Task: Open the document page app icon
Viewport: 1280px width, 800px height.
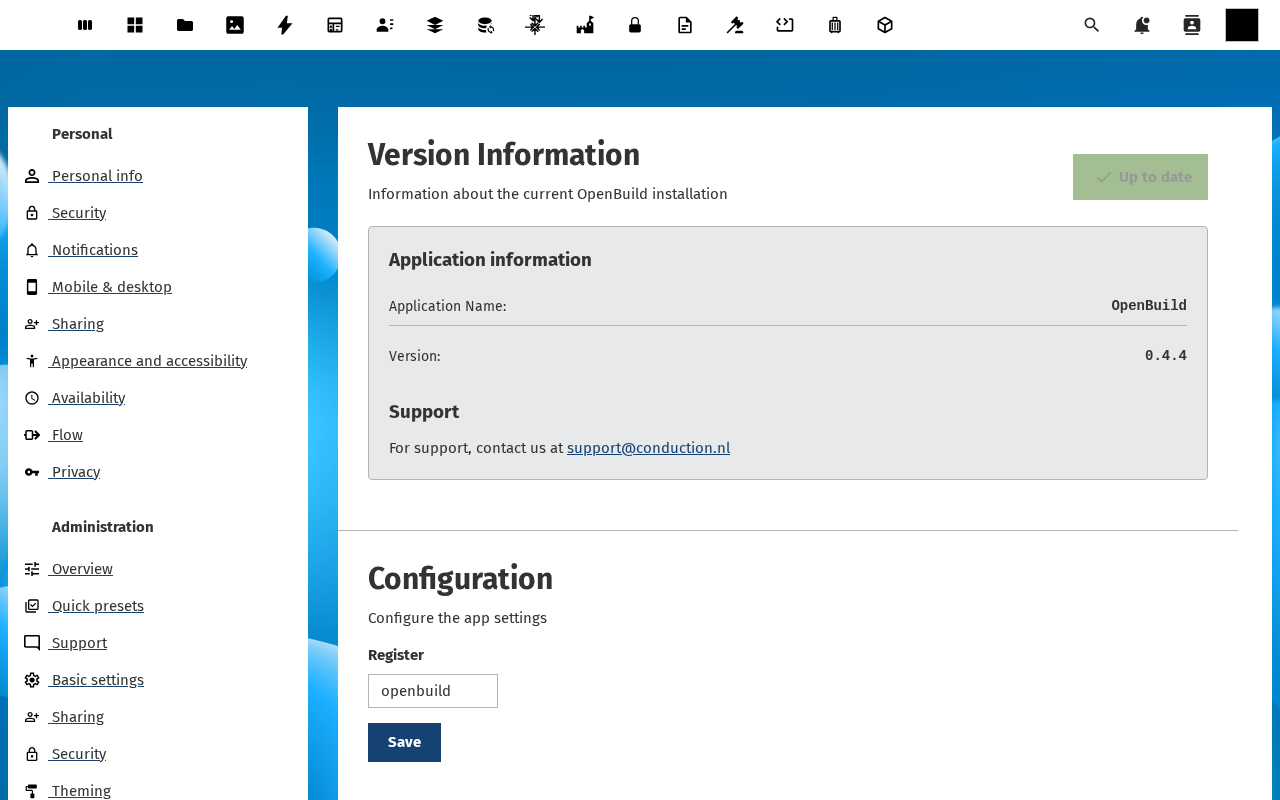Action: (685, 25)
